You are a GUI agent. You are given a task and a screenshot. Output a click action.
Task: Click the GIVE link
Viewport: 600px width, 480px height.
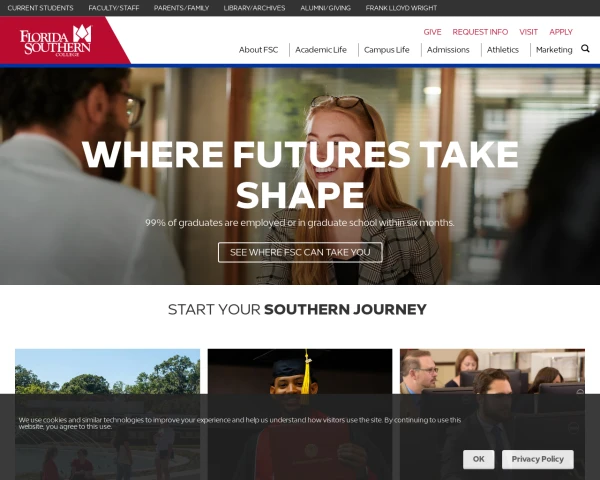pos(432,32)
